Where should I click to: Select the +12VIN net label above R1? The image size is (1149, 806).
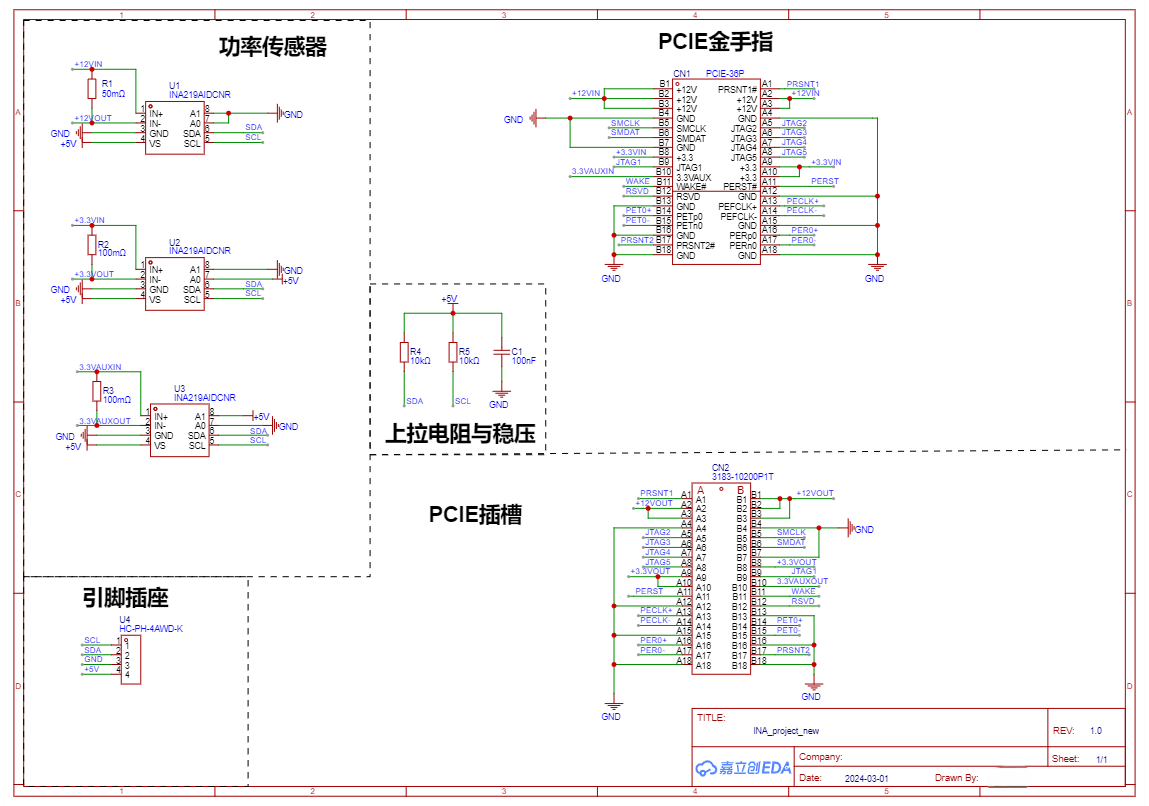click(x=88, y=64)
